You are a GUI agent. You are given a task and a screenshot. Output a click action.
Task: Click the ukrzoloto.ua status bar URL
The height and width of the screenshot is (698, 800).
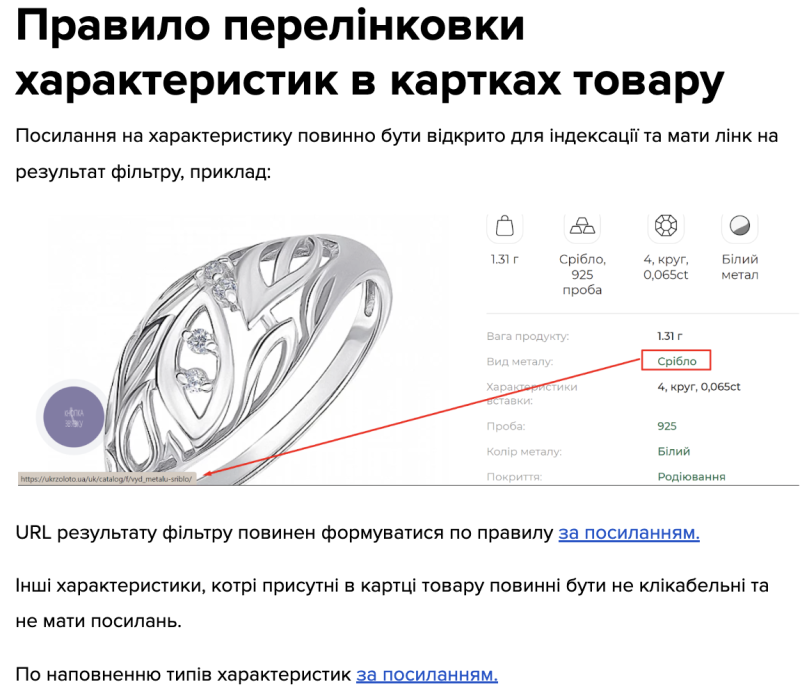pos(109,478)
